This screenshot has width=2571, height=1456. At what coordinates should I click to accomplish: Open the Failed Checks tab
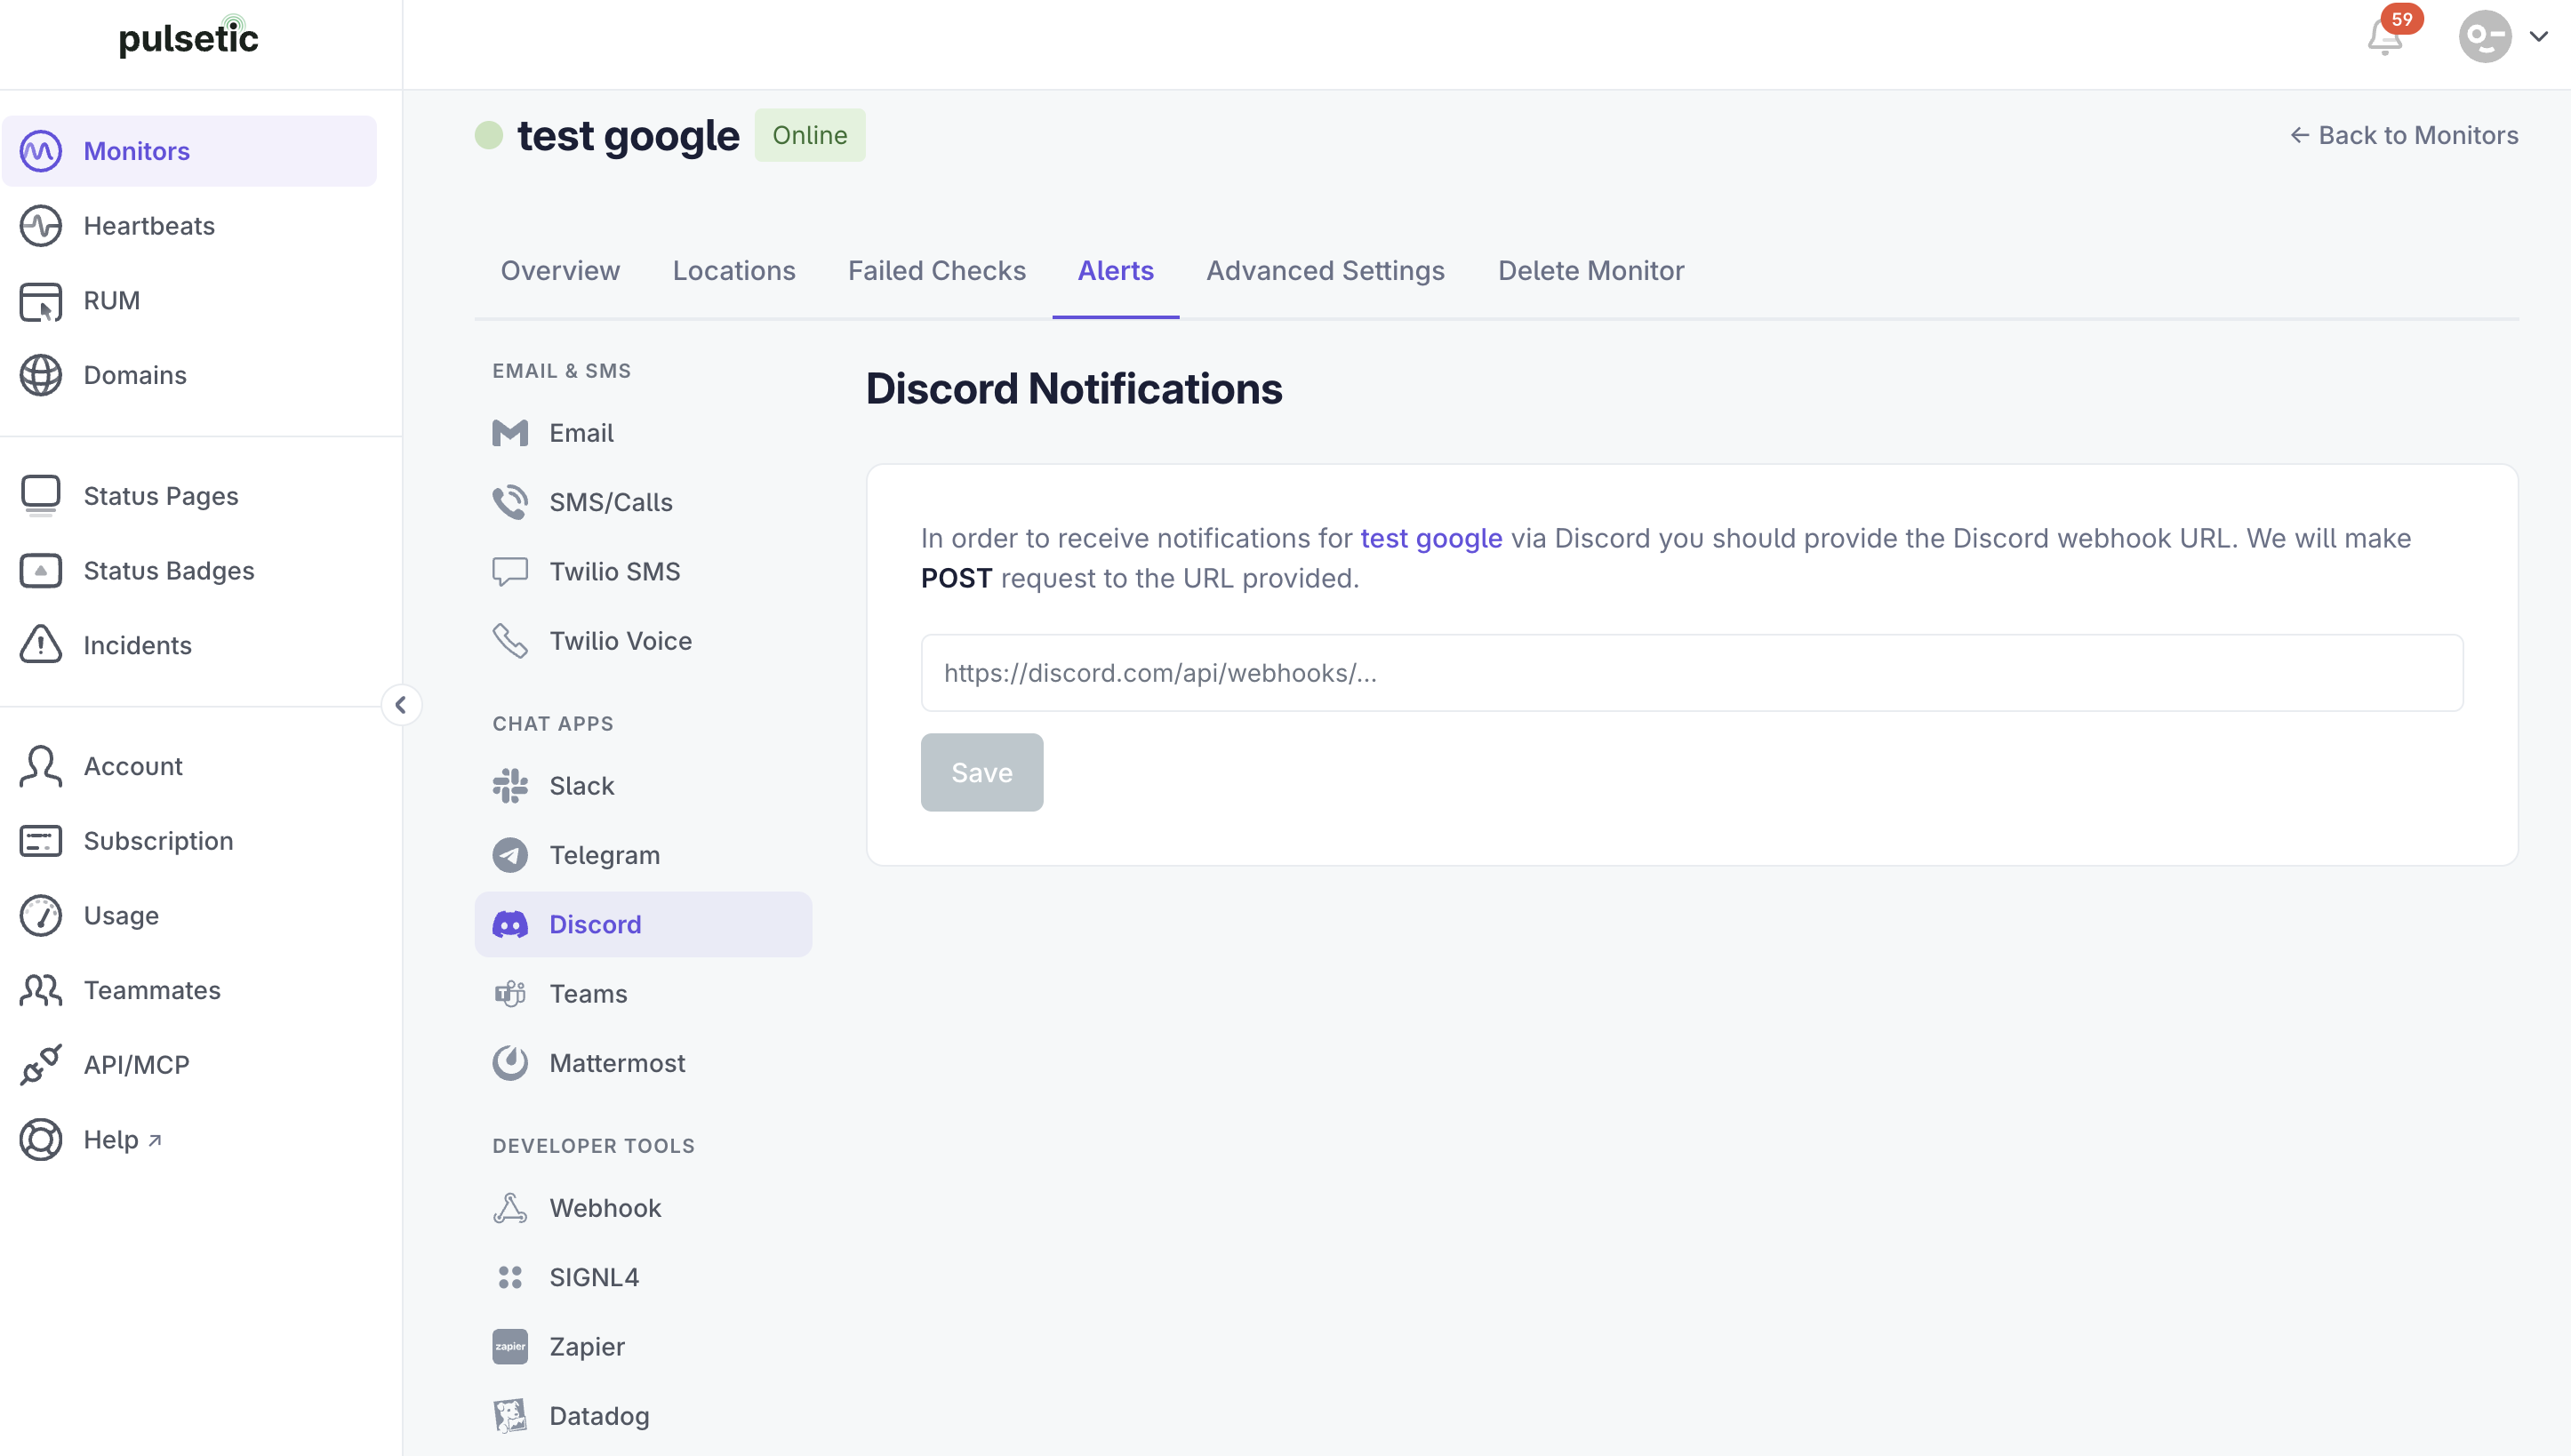click(937, 271)
